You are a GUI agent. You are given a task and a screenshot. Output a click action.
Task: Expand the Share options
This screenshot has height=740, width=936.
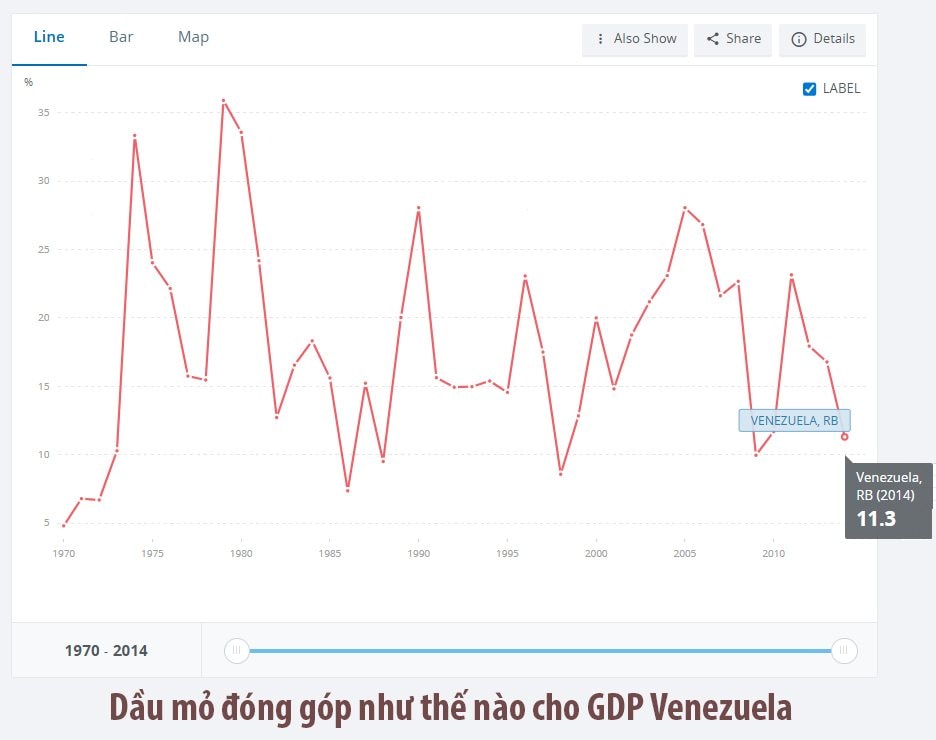(x=732, y=40)
